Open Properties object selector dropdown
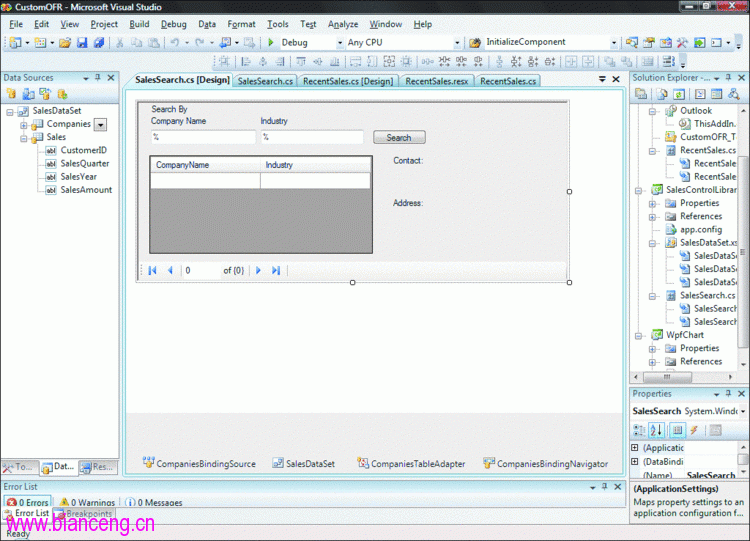Image resolution: width=750 pixels, height=541 pixels. [x=743, y=411]
